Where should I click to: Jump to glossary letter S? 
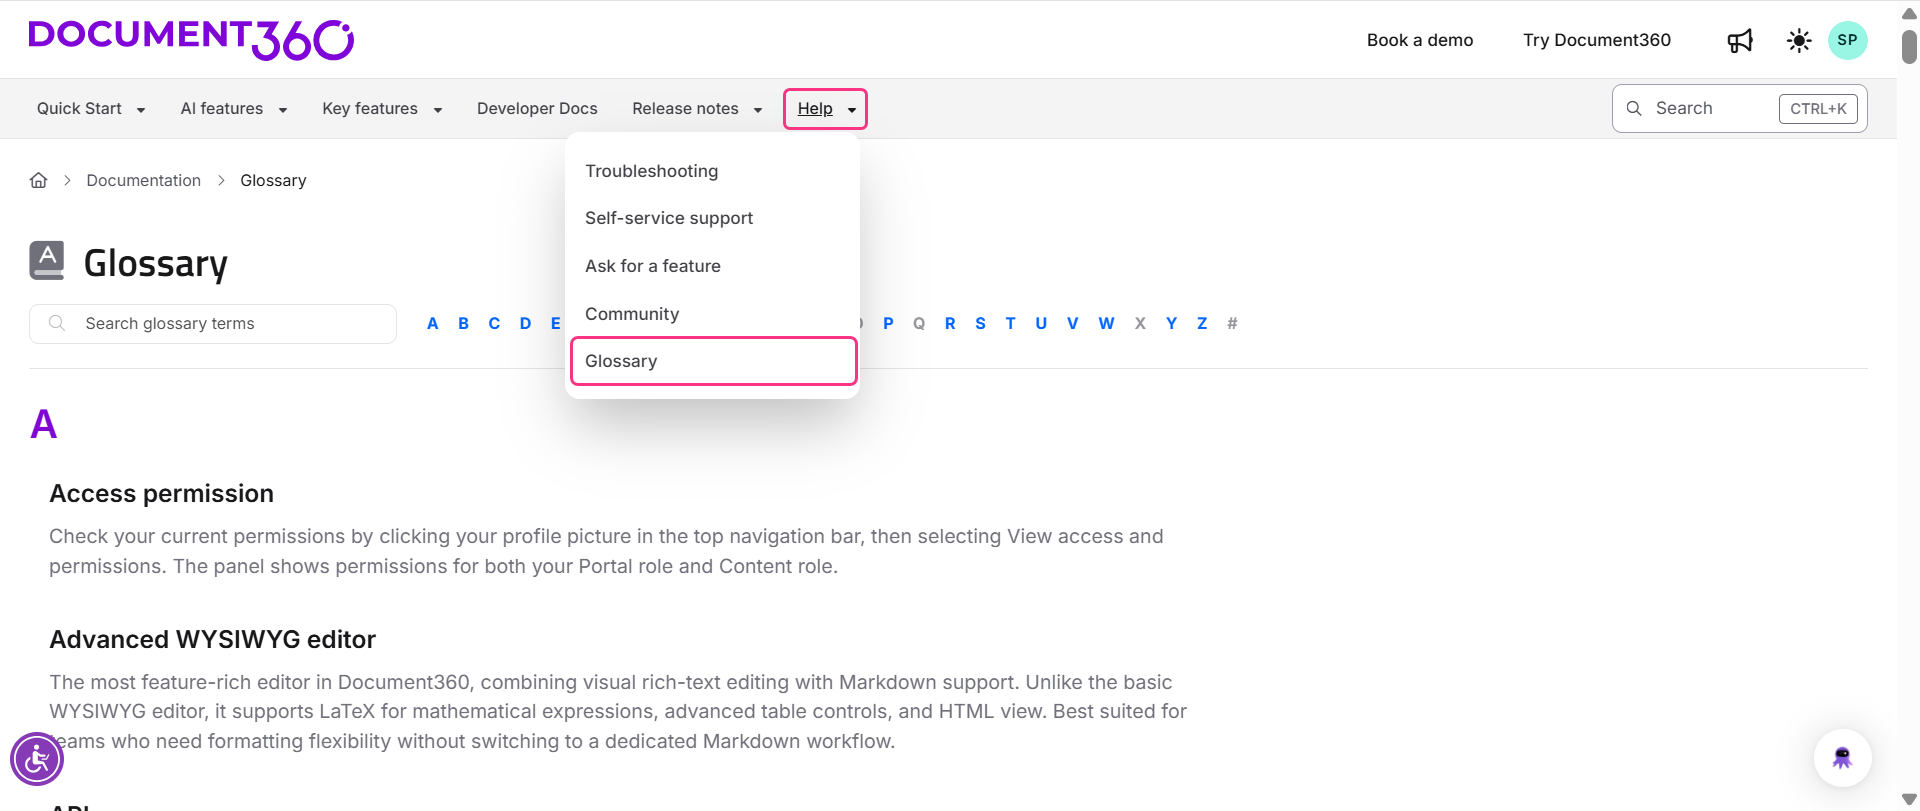[980, 323]
